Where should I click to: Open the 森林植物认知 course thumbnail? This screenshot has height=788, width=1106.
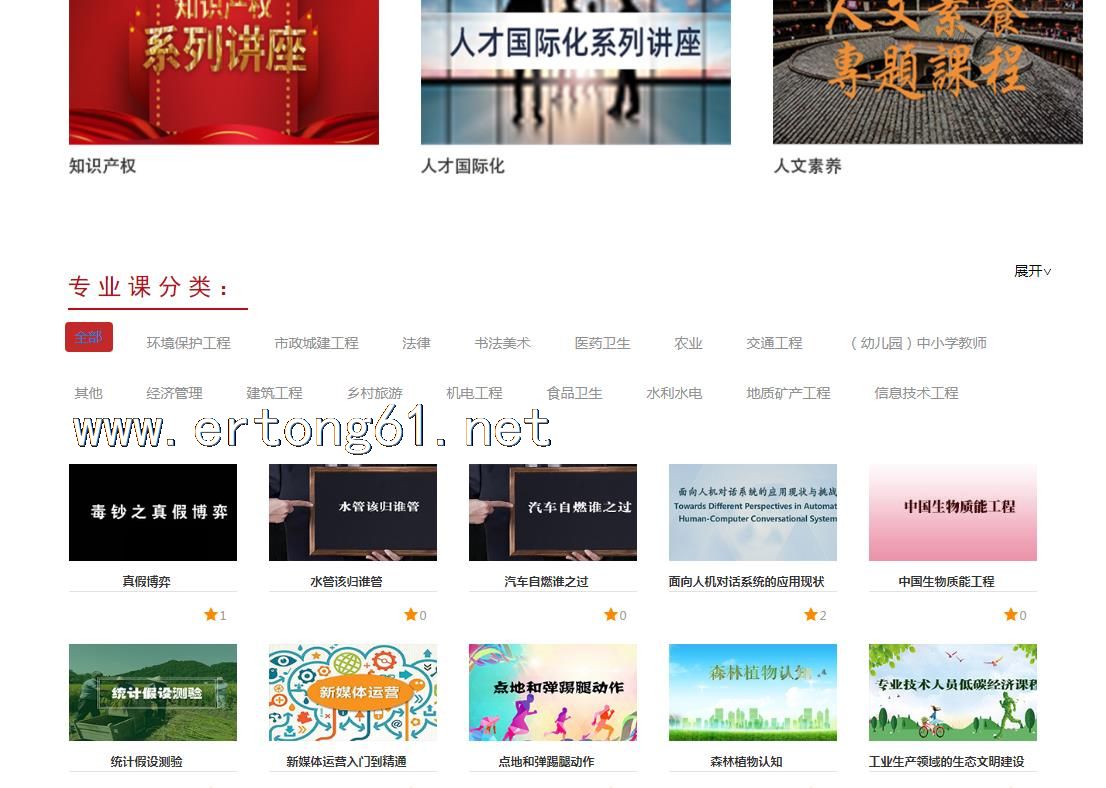click(753, 692)
